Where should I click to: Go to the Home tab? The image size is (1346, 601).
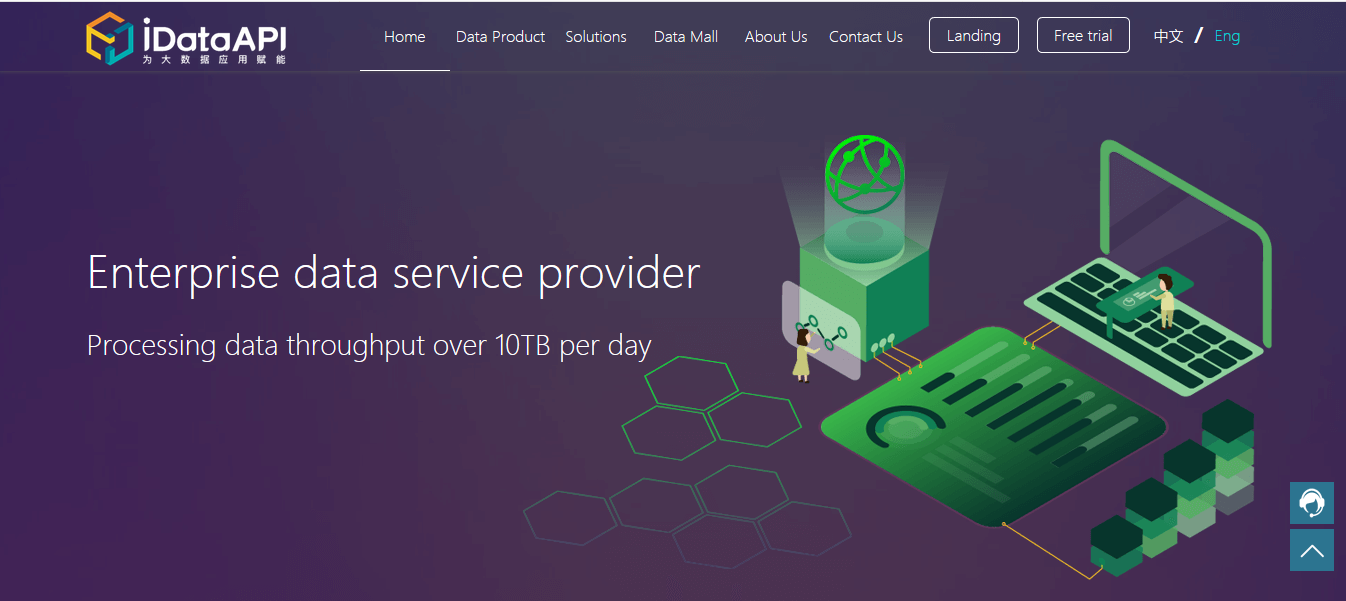[x=405, y=37]
